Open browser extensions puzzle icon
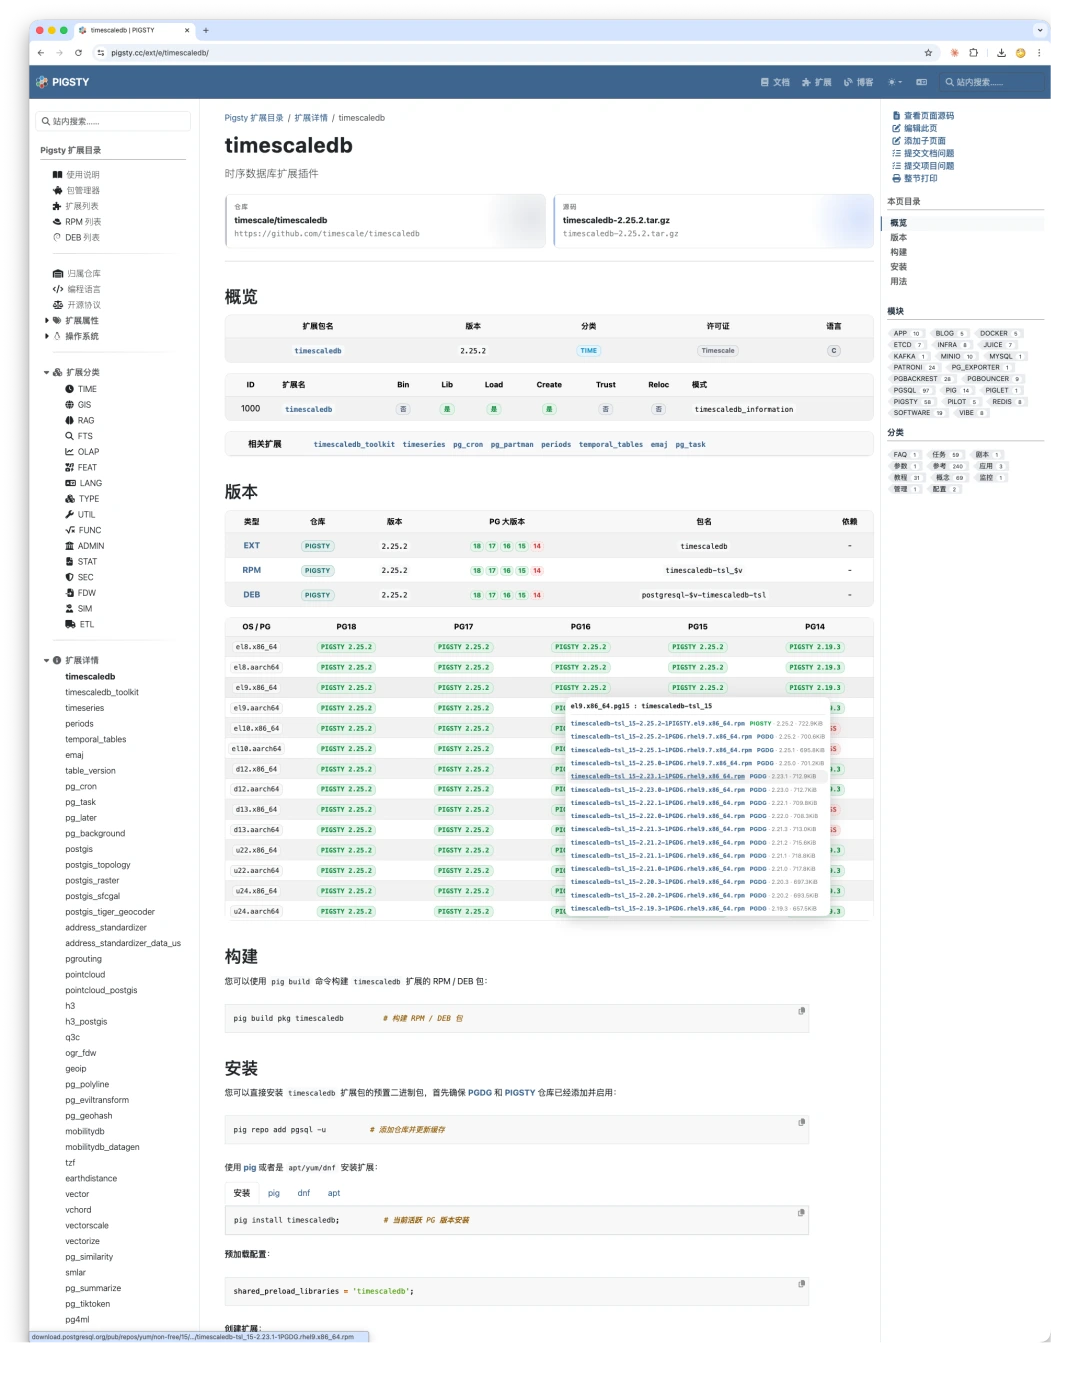The image size is (1080, 1381). tap(973, 53)
